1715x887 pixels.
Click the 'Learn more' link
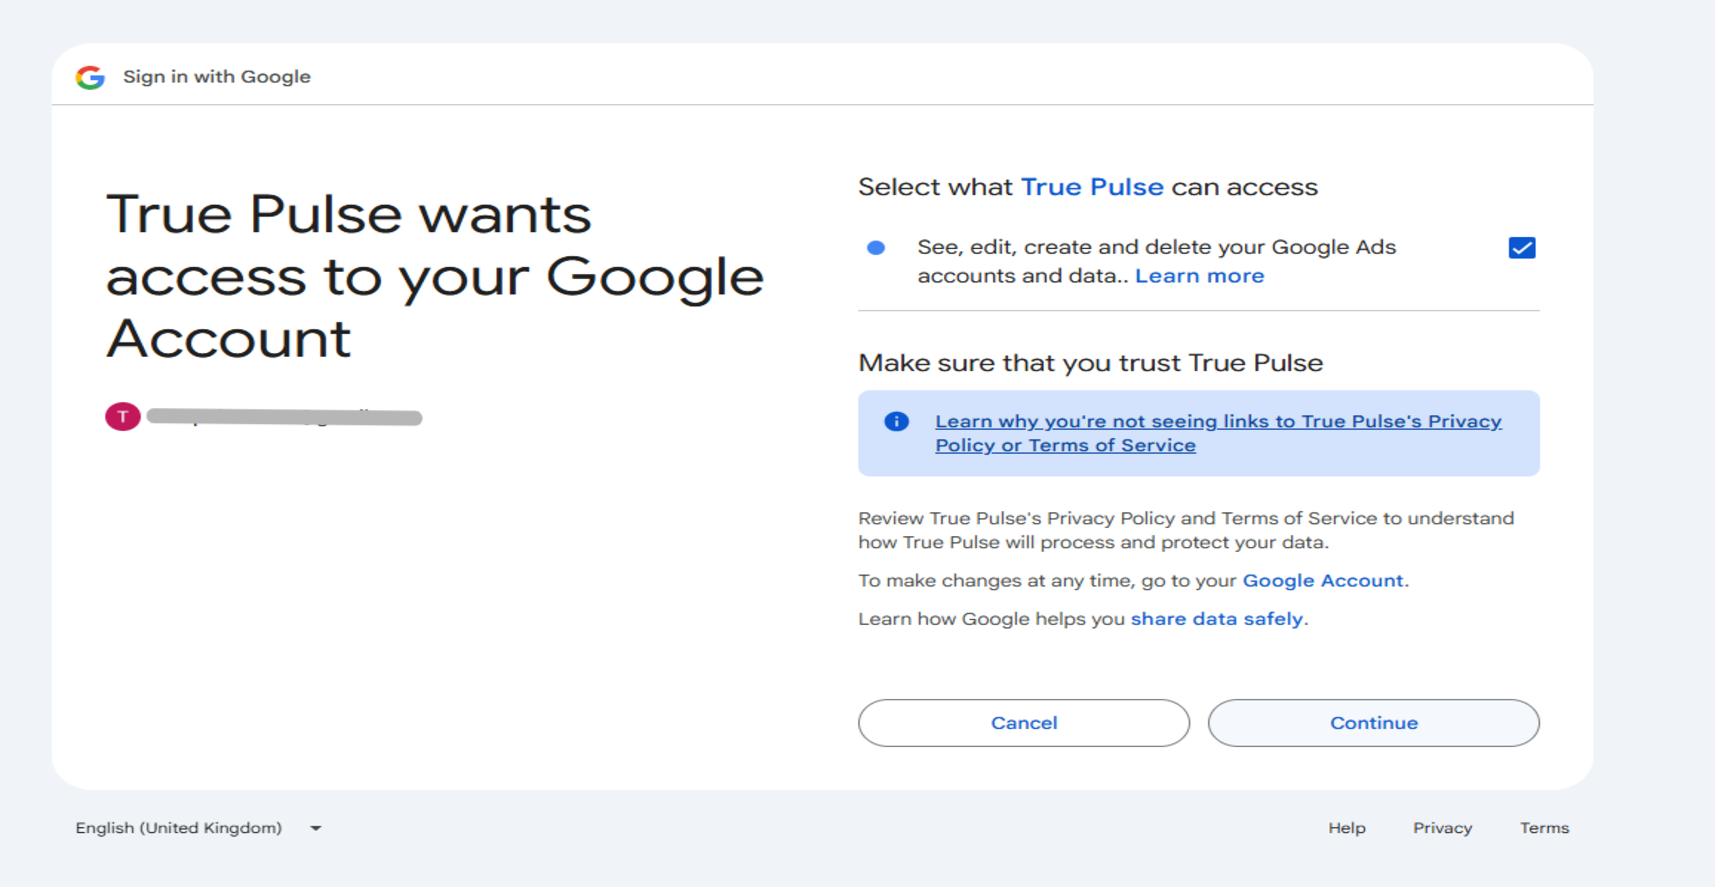(x=1199, y=276)
